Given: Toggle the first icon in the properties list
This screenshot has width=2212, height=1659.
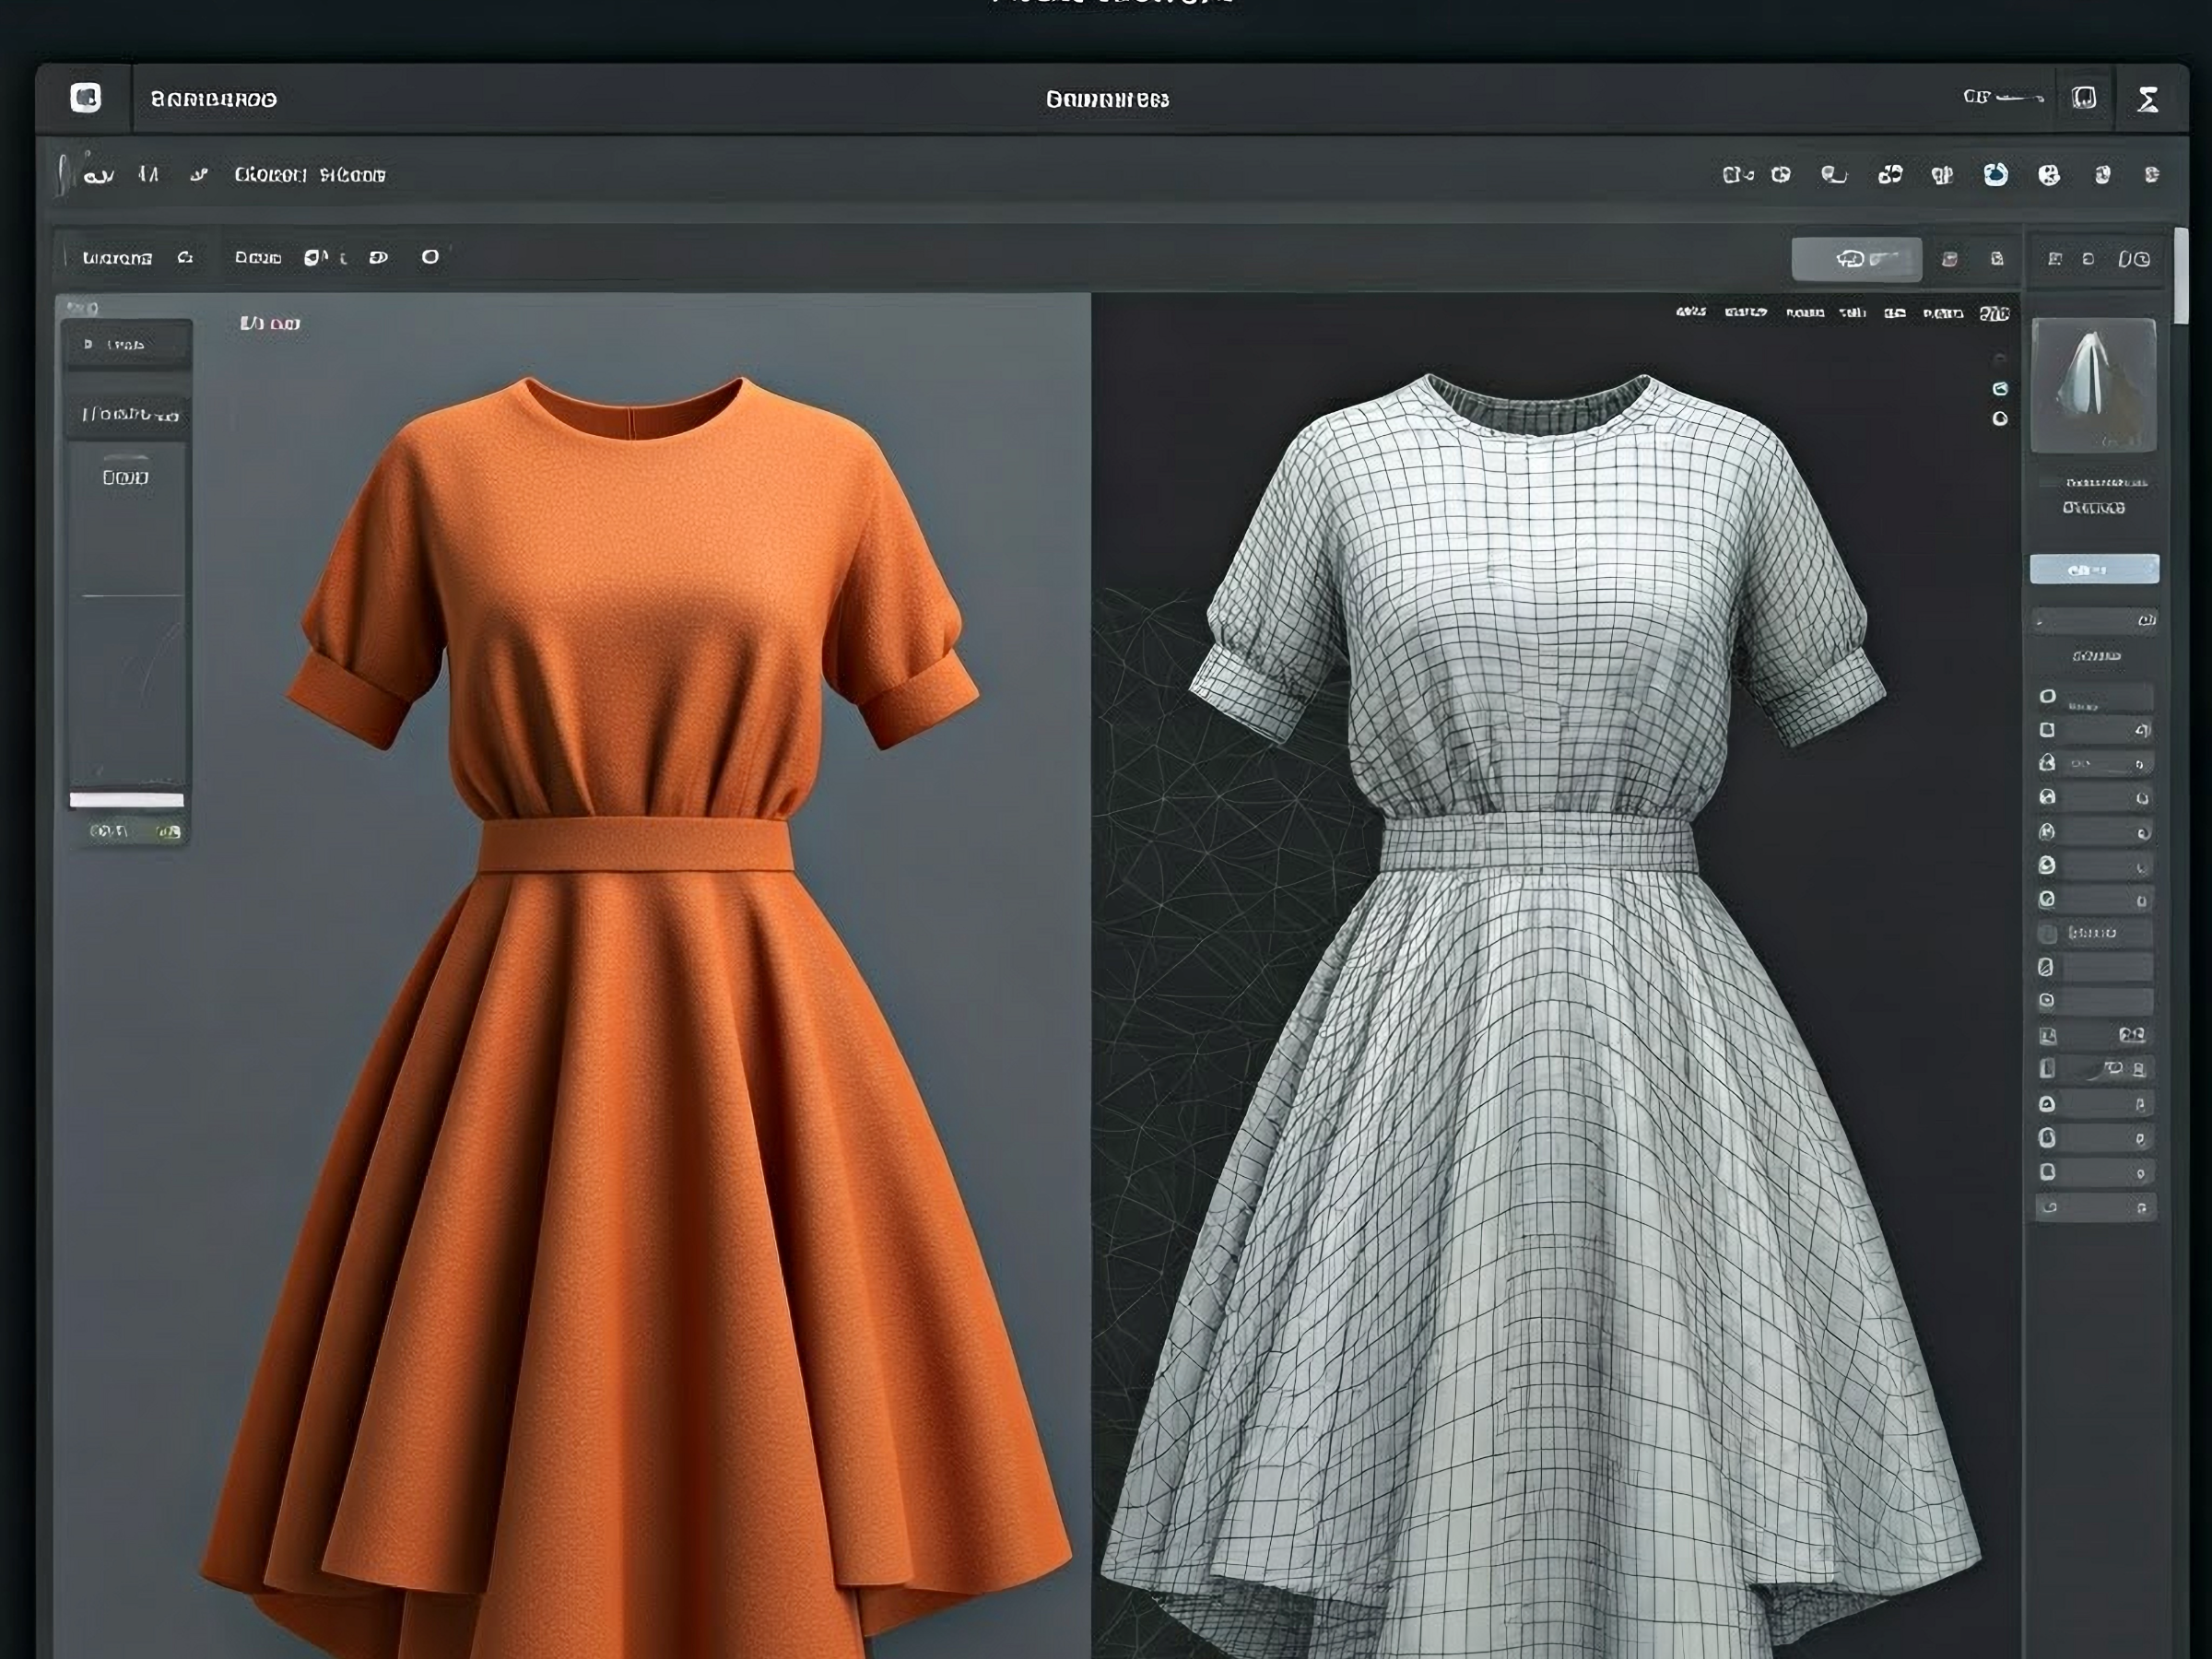Looking at the screenshot, I should 2047,696.
